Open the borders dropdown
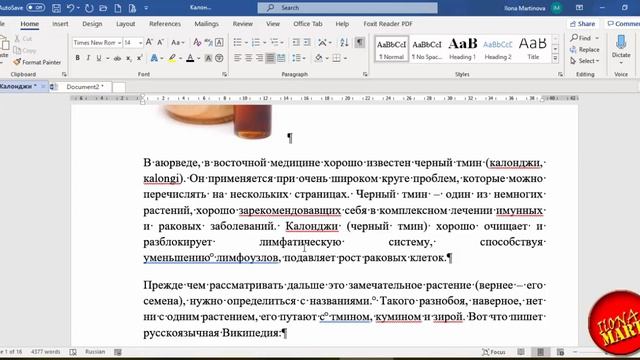 point(345,58)
